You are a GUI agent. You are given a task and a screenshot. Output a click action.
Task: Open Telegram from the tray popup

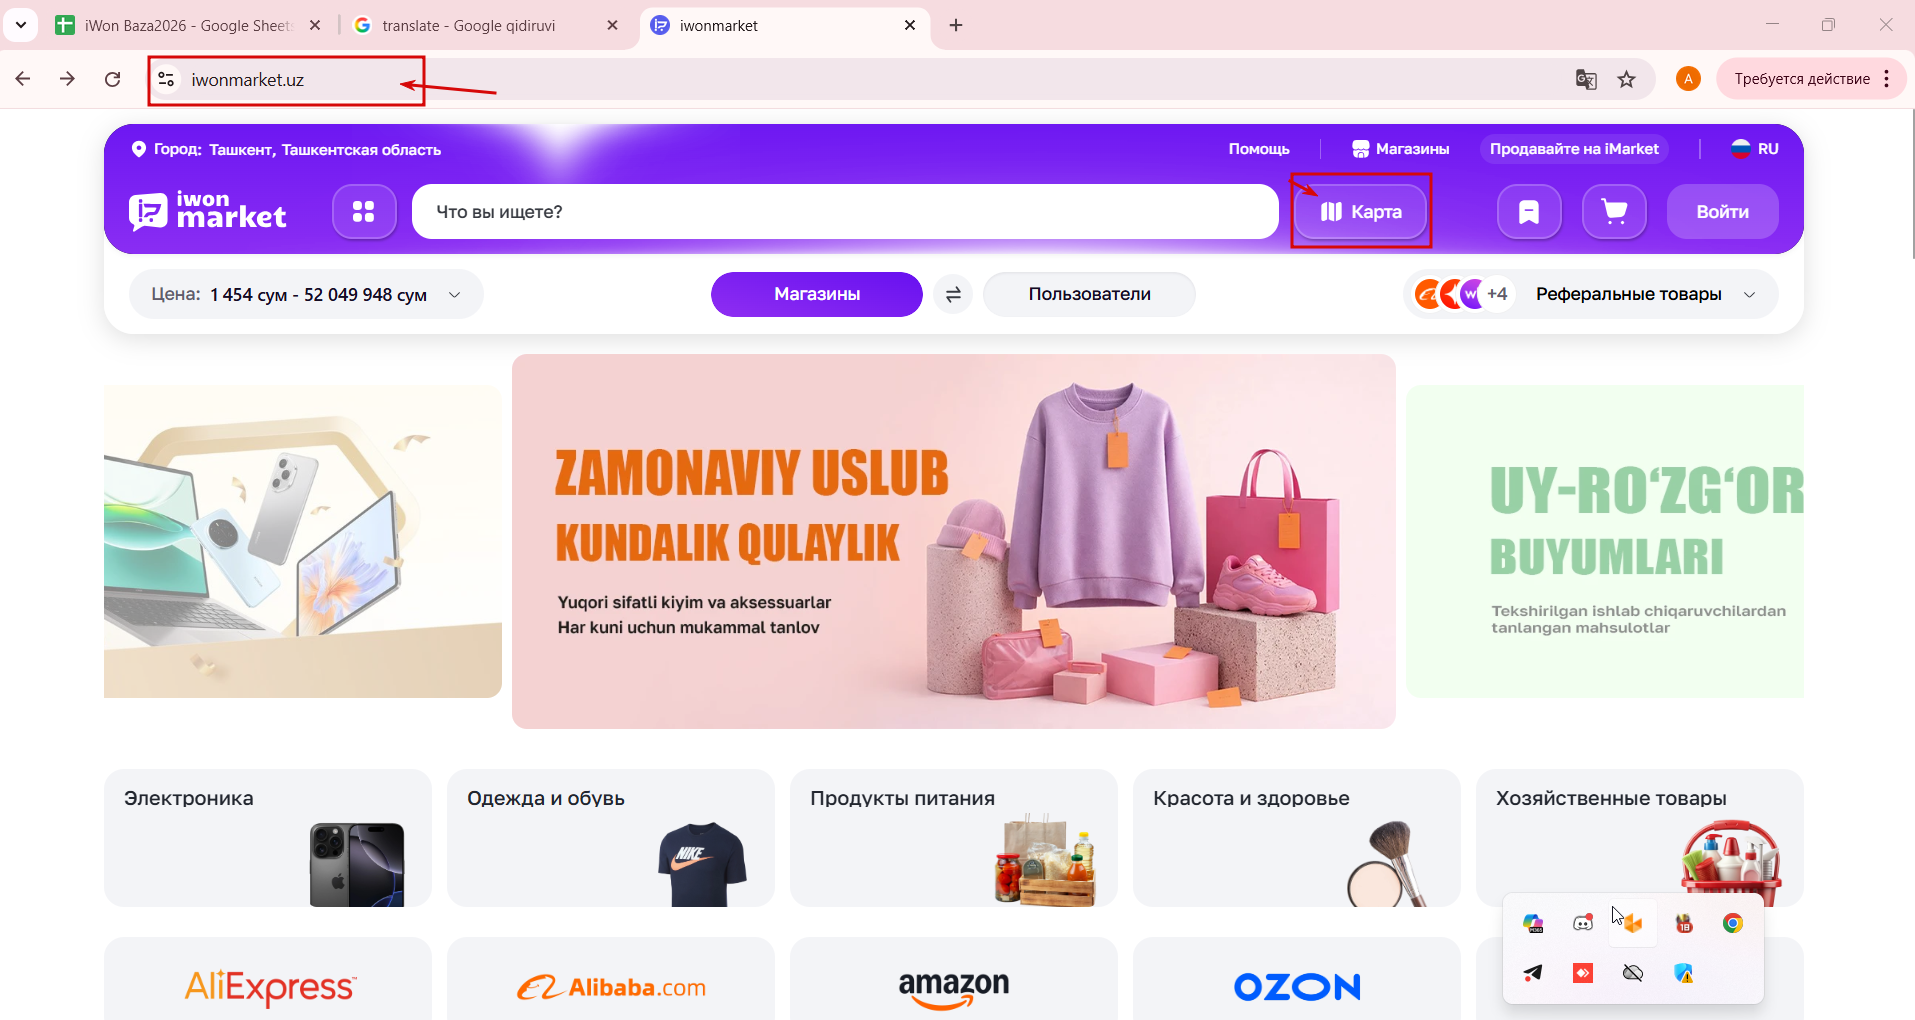(1533, 972)
